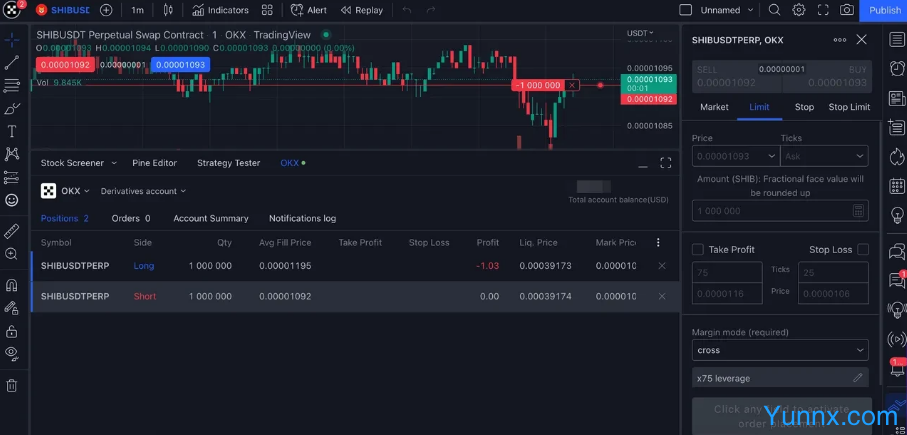The image size is (907, 435).
Task: Enable the Stop Loss checkbox
Action: click(863, 249)
